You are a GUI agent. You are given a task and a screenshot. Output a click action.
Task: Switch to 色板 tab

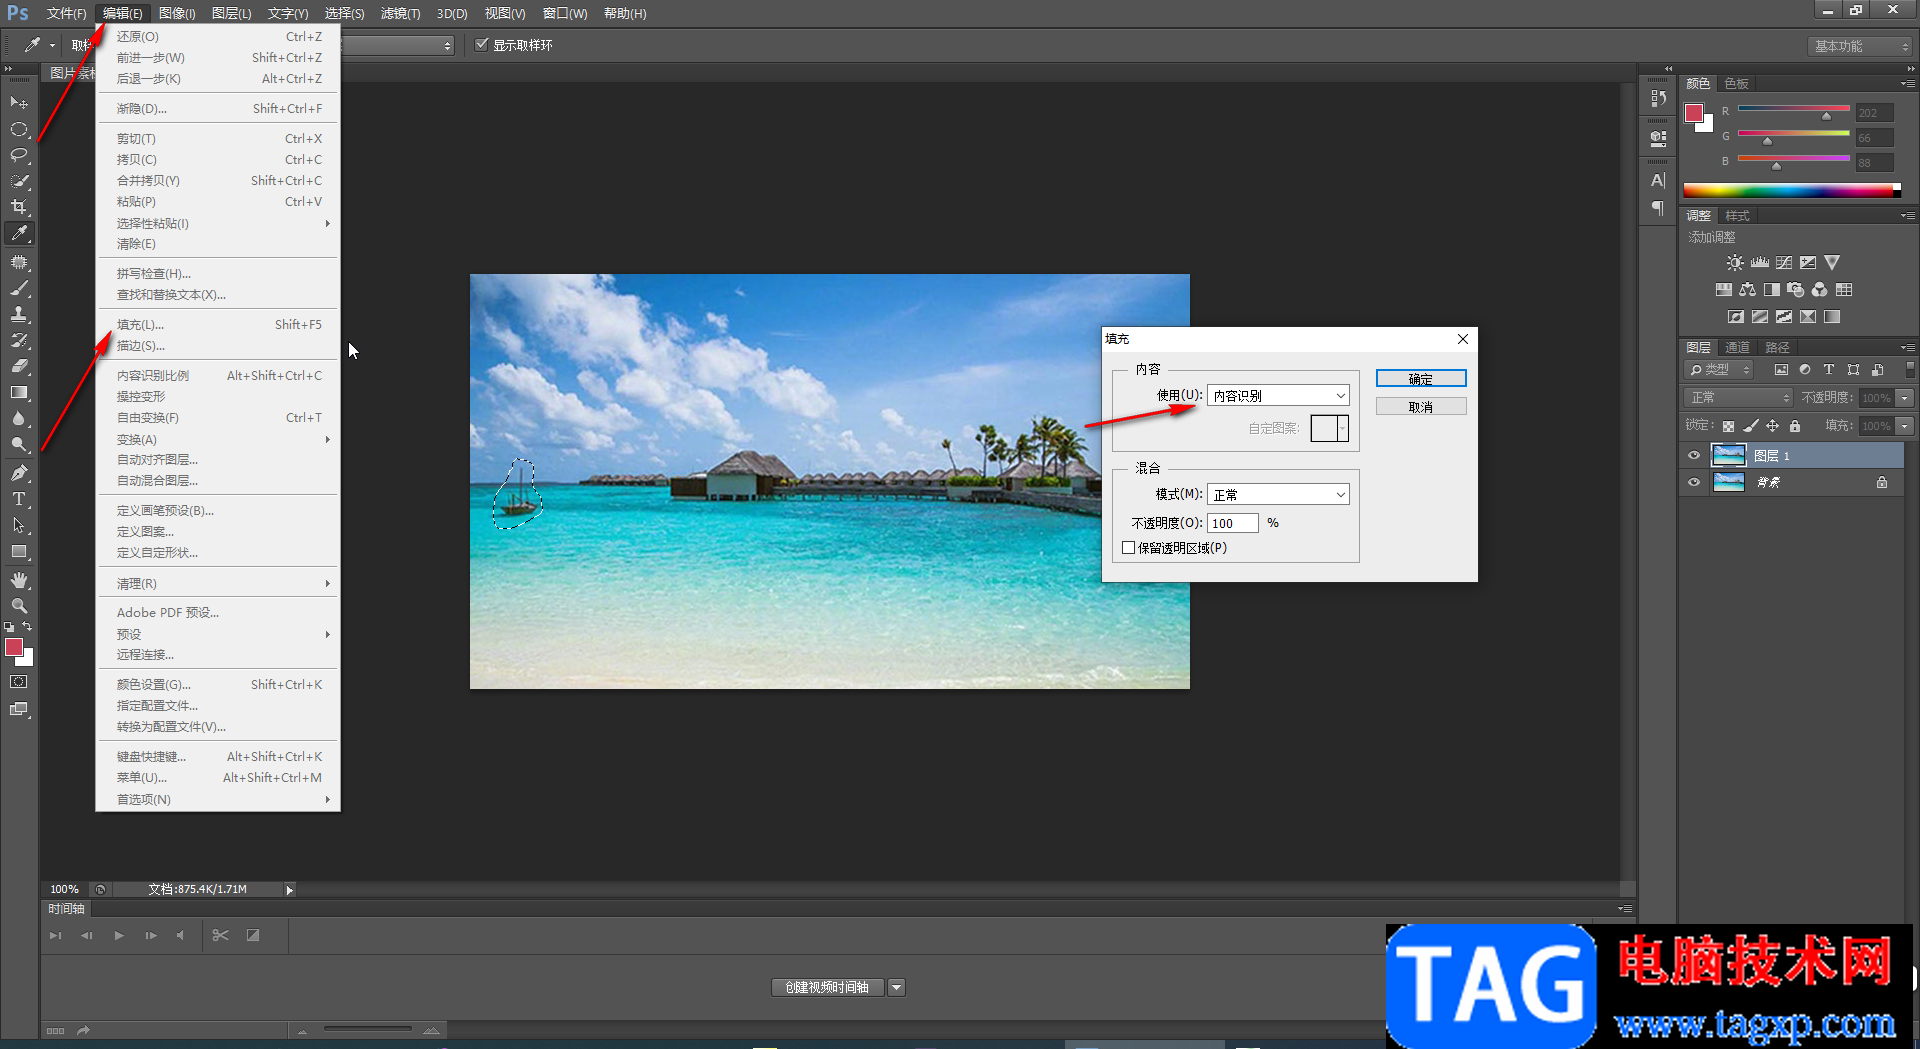tap(1737, 84)
